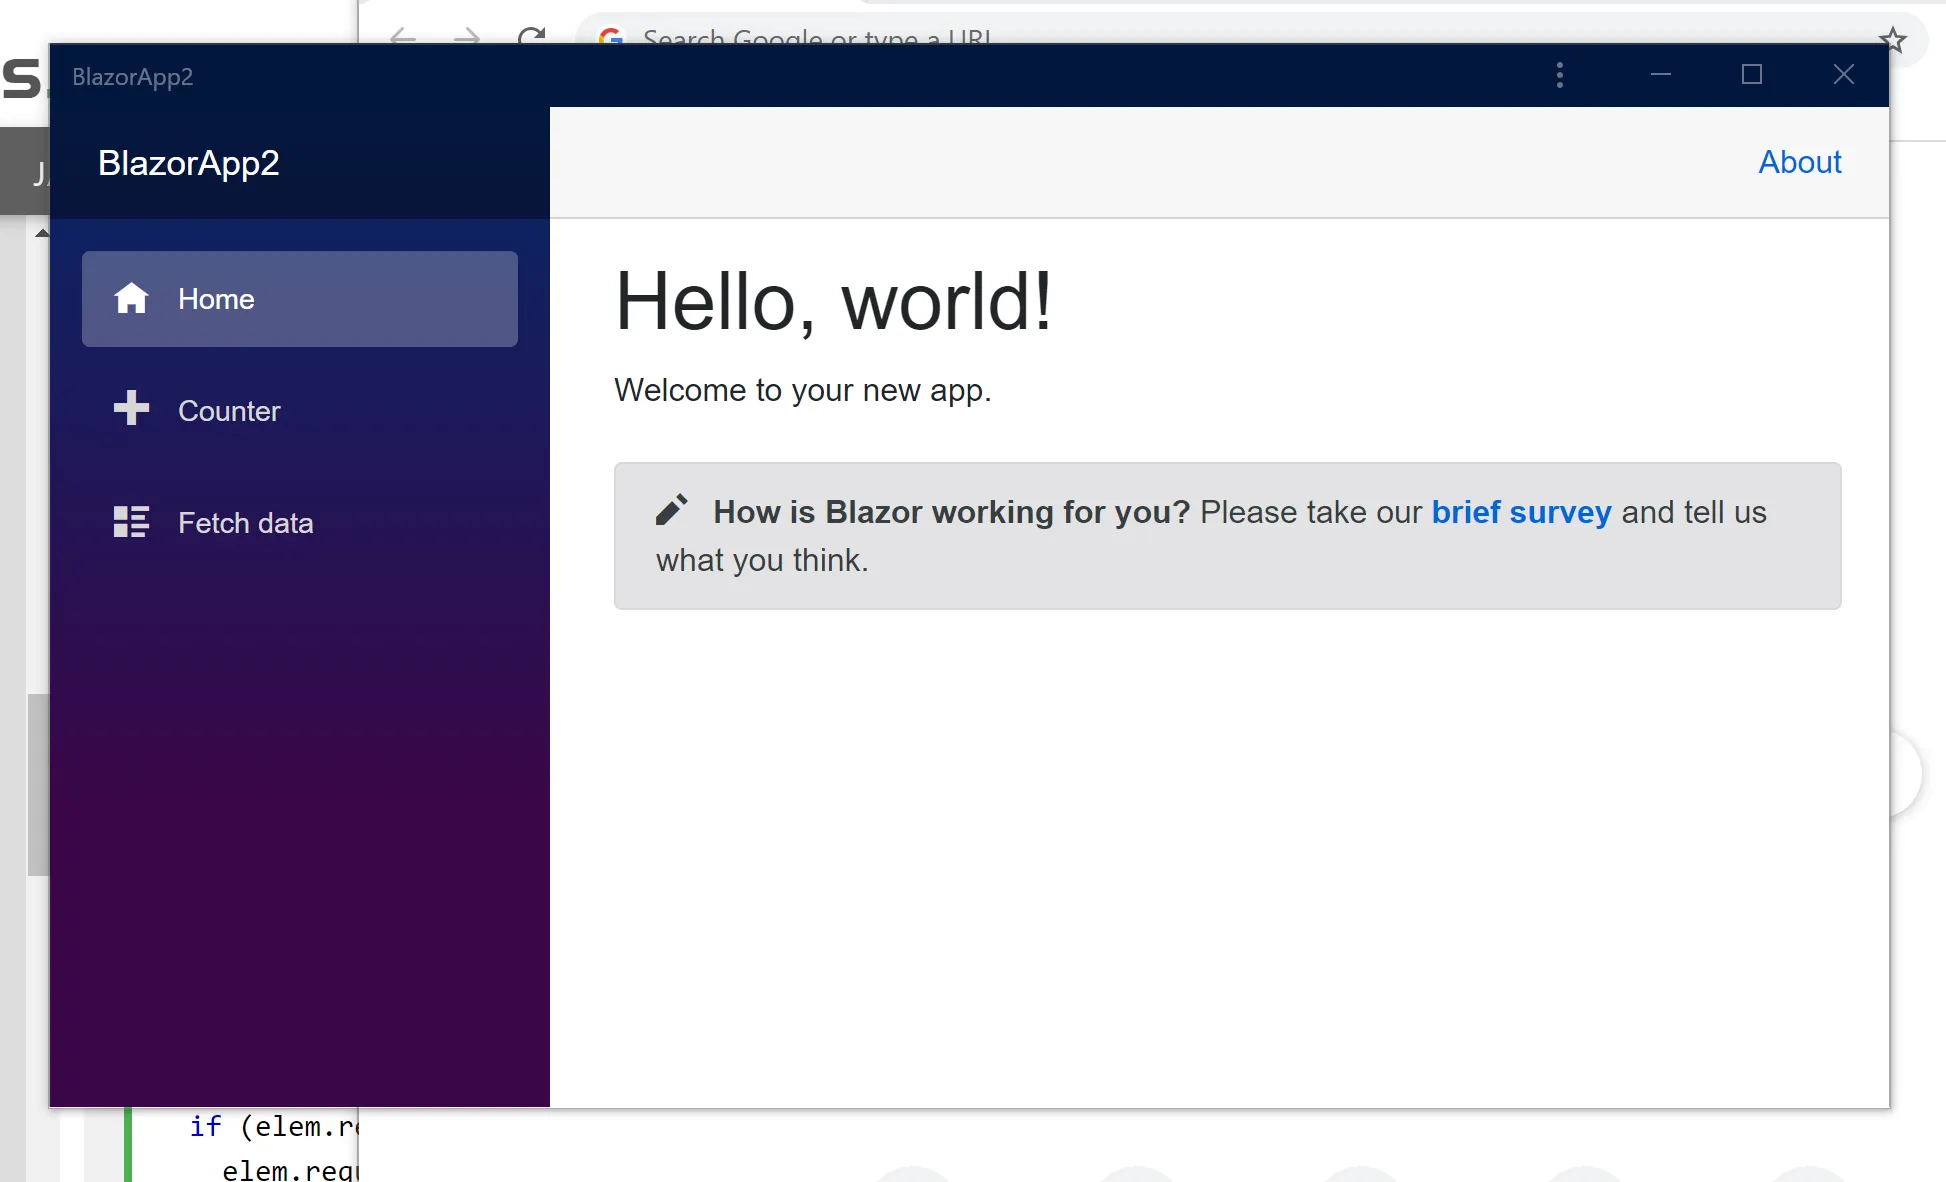Click the browser reload icon

pyautogui.click(x=532, y=37)
